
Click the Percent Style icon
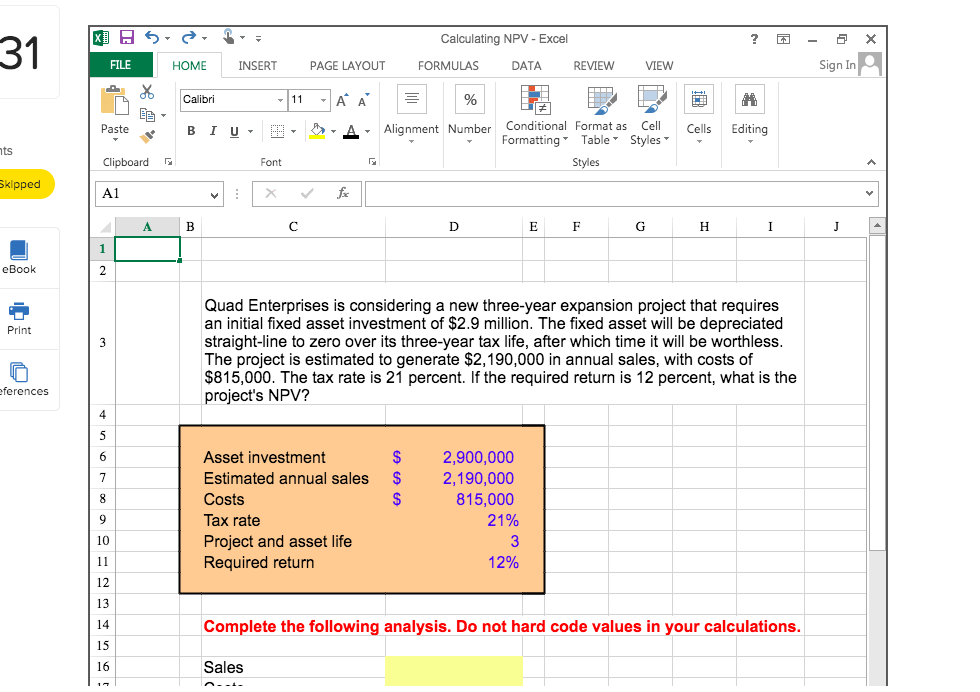point(469,98)
